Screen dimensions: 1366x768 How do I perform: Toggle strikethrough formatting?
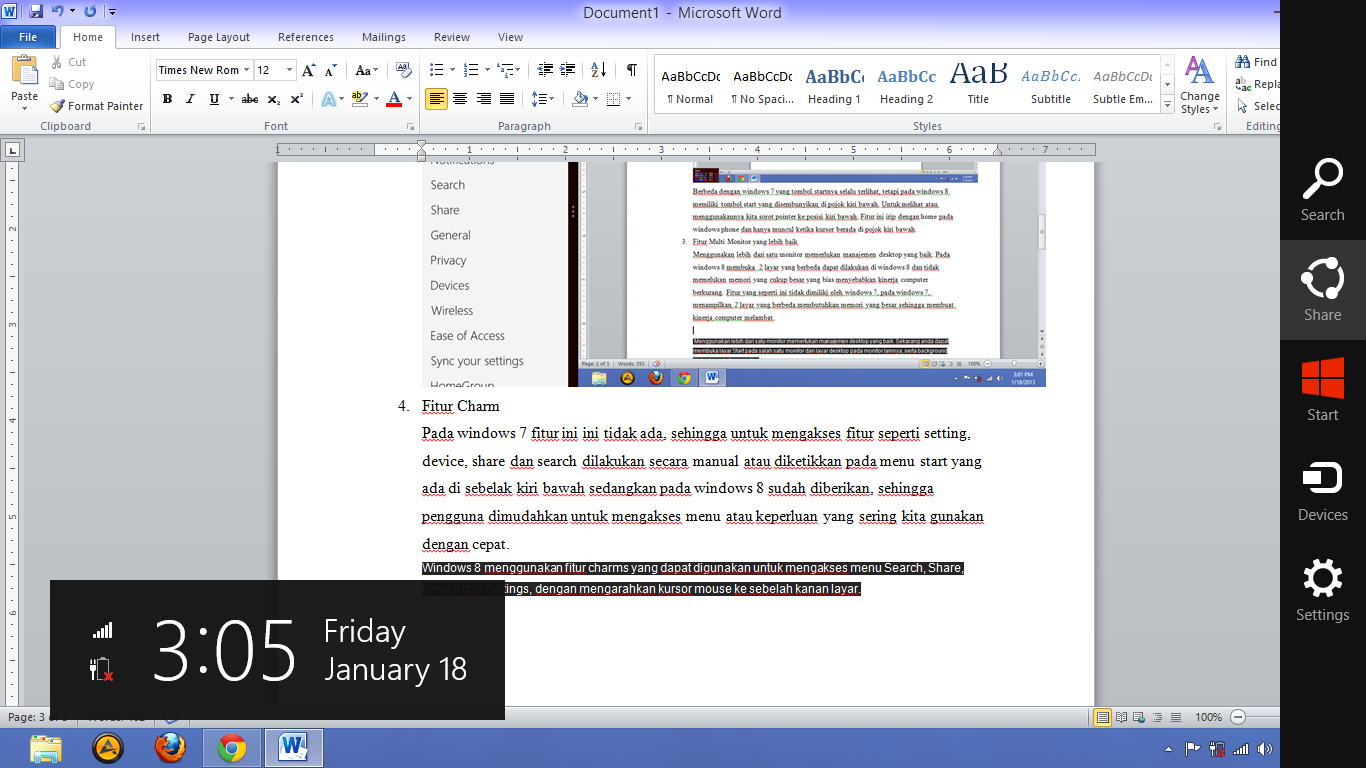click(x=250, y=99)
